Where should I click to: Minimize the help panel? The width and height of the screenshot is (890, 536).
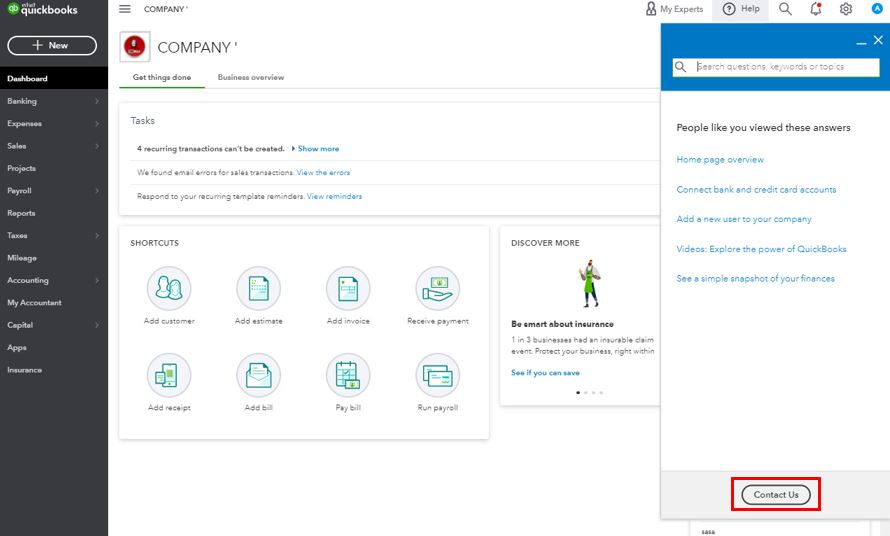(861, 43)
